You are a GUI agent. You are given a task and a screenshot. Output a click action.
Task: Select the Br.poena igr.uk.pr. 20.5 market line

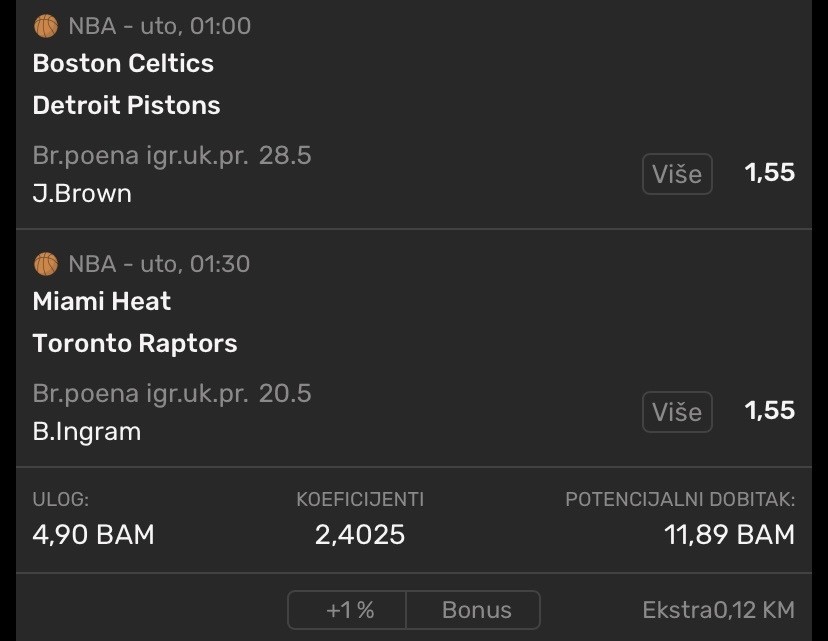point(171,393)
